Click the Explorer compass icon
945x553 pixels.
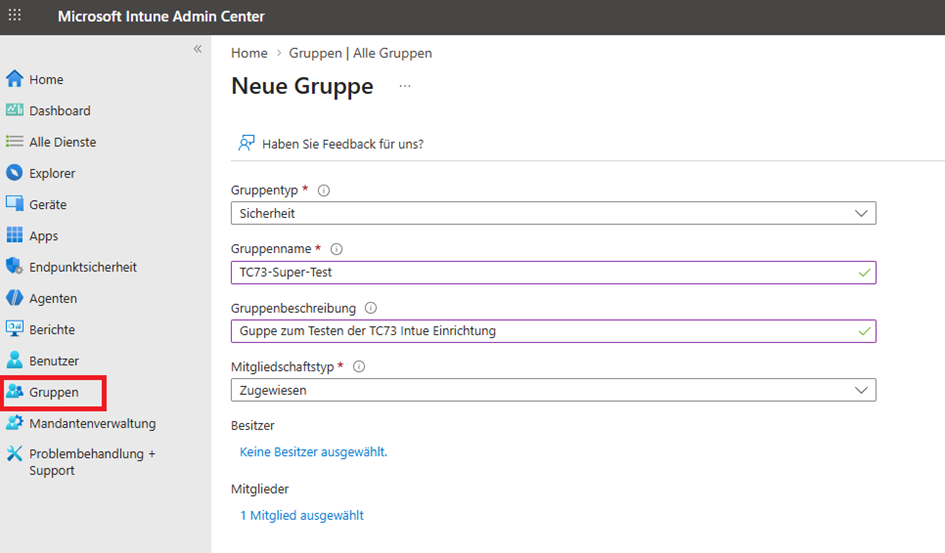coord(14,173)
